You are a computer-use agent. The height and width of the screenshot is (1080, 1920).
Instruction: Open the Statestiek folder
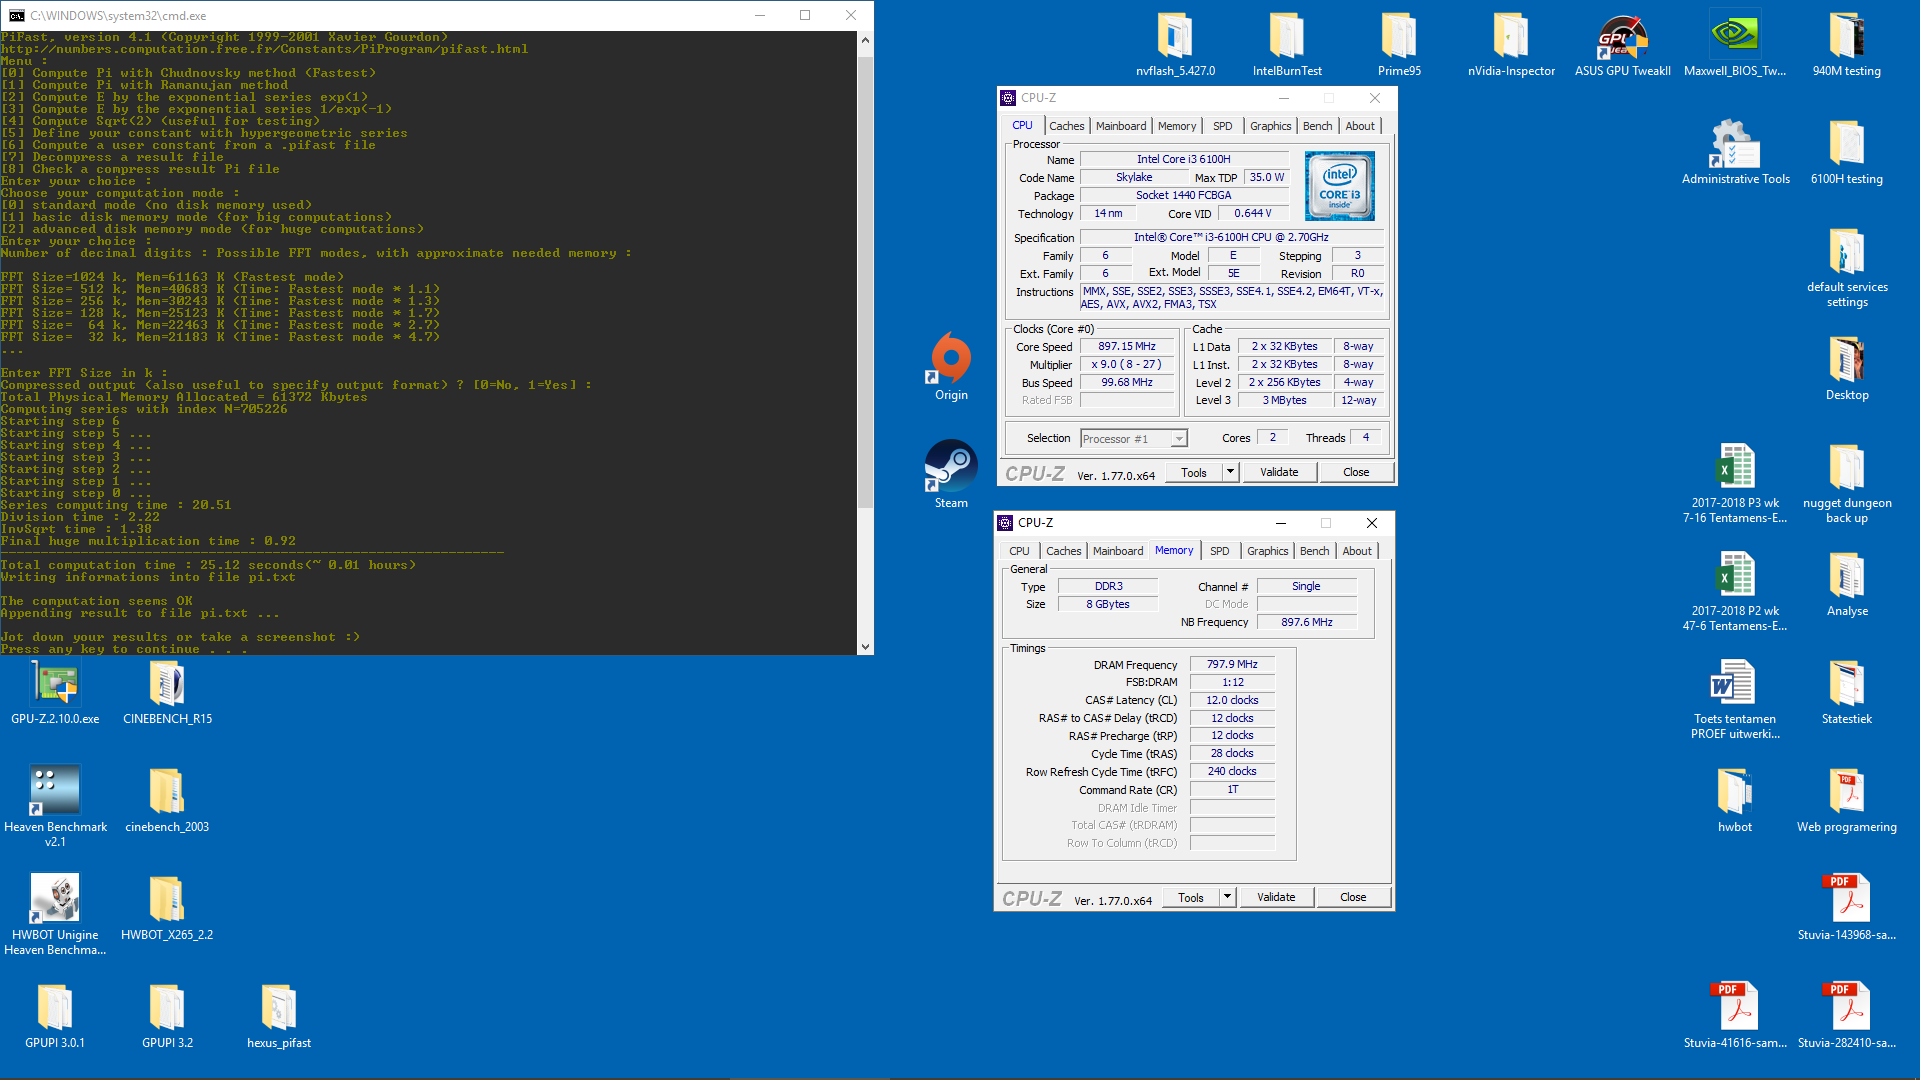pos(1847,693)
